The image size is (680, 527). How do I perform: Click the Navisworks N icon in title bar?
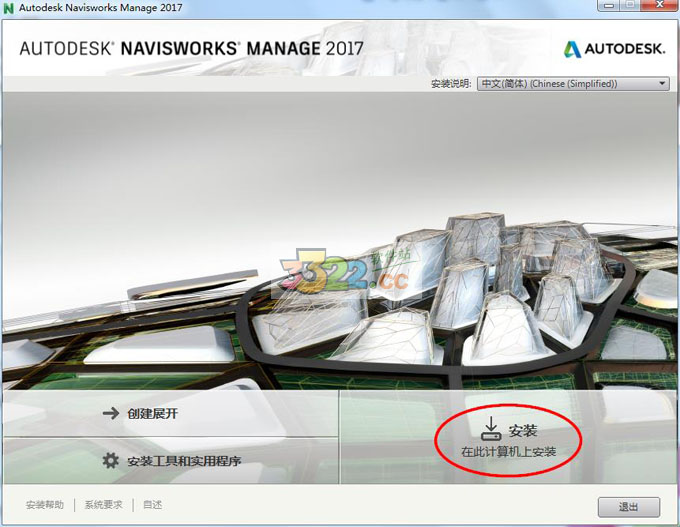tap(8, 8)
